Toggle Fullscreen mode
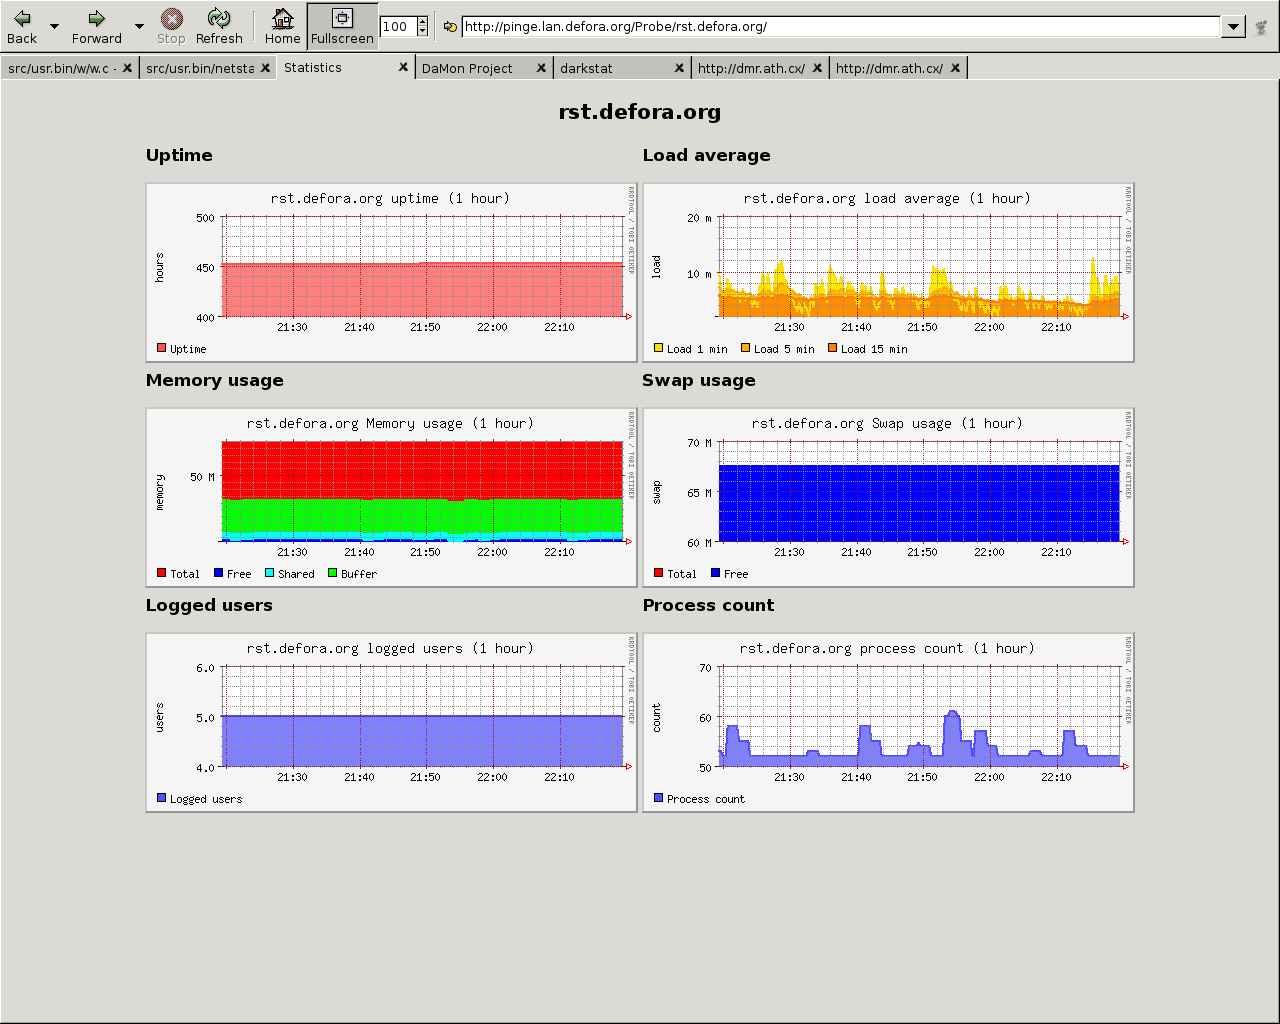This screenshot has width=1280, height=1024. [342, 27]
